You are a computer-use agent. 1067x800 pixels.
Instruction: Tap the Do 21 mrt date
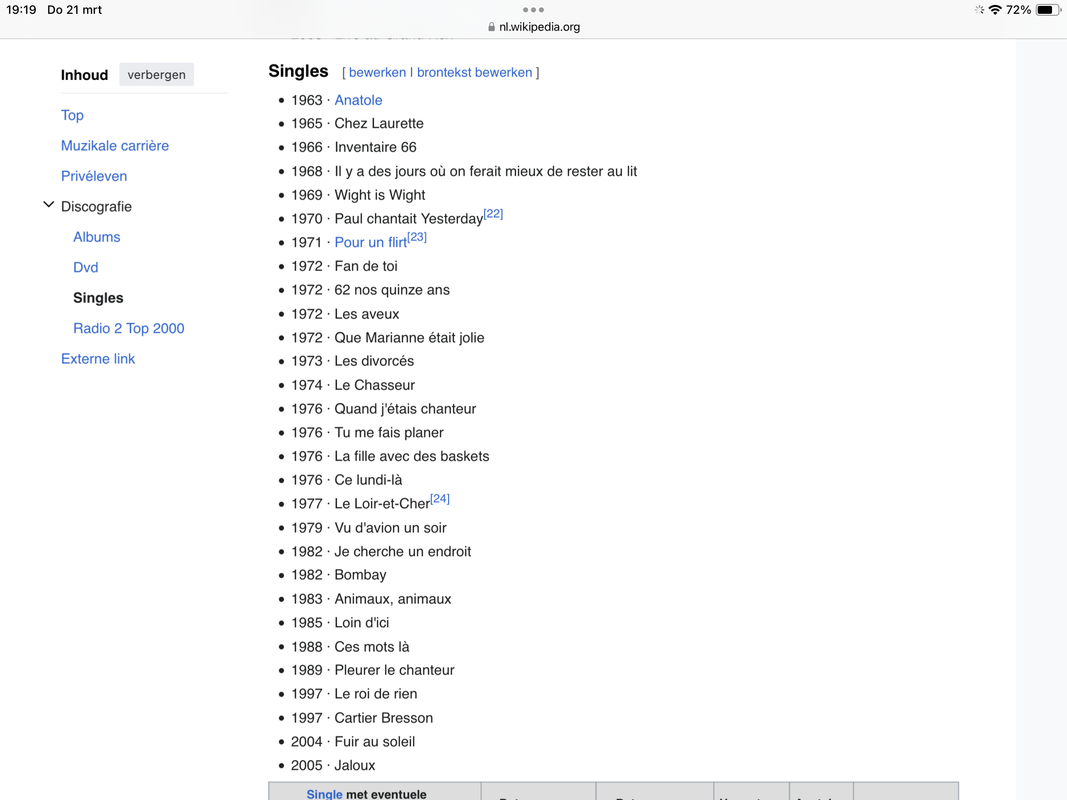(x=74, y=10)
